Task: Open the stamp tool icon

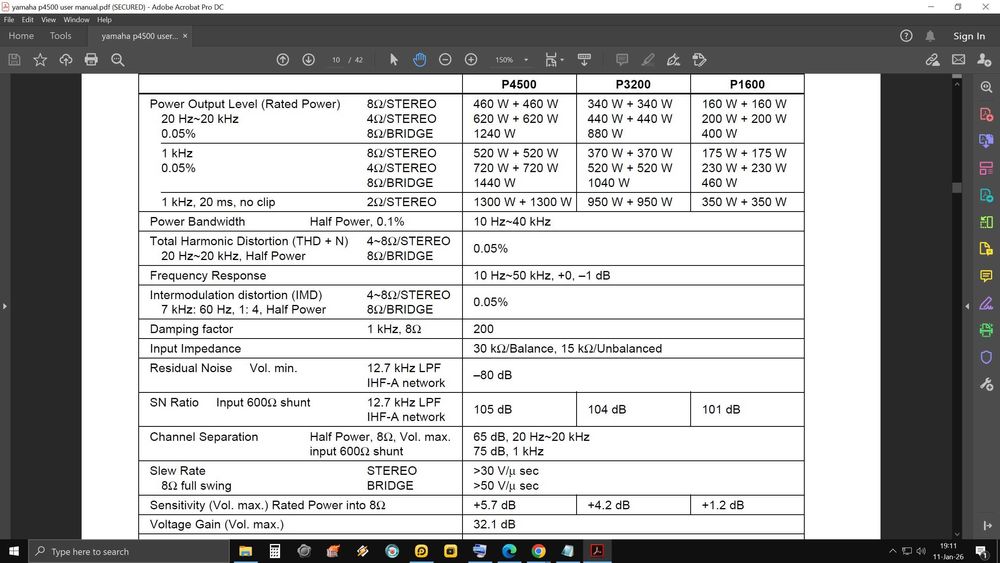Action: [x=699, y=60]
